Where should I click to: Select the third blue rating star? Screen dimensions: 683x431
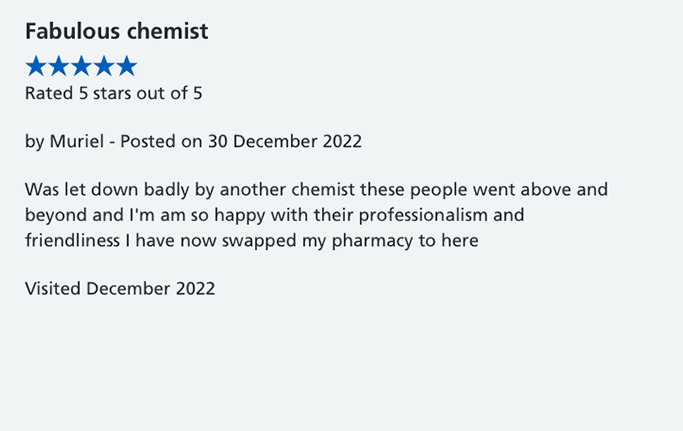point(81,66)
